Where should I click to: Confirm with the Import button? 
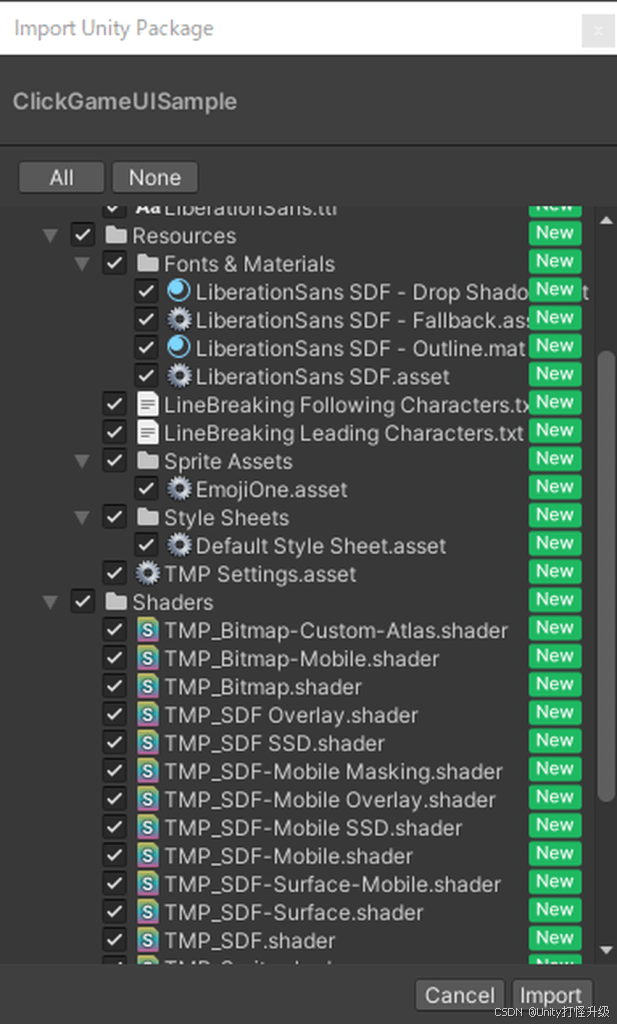coord(551,995)
